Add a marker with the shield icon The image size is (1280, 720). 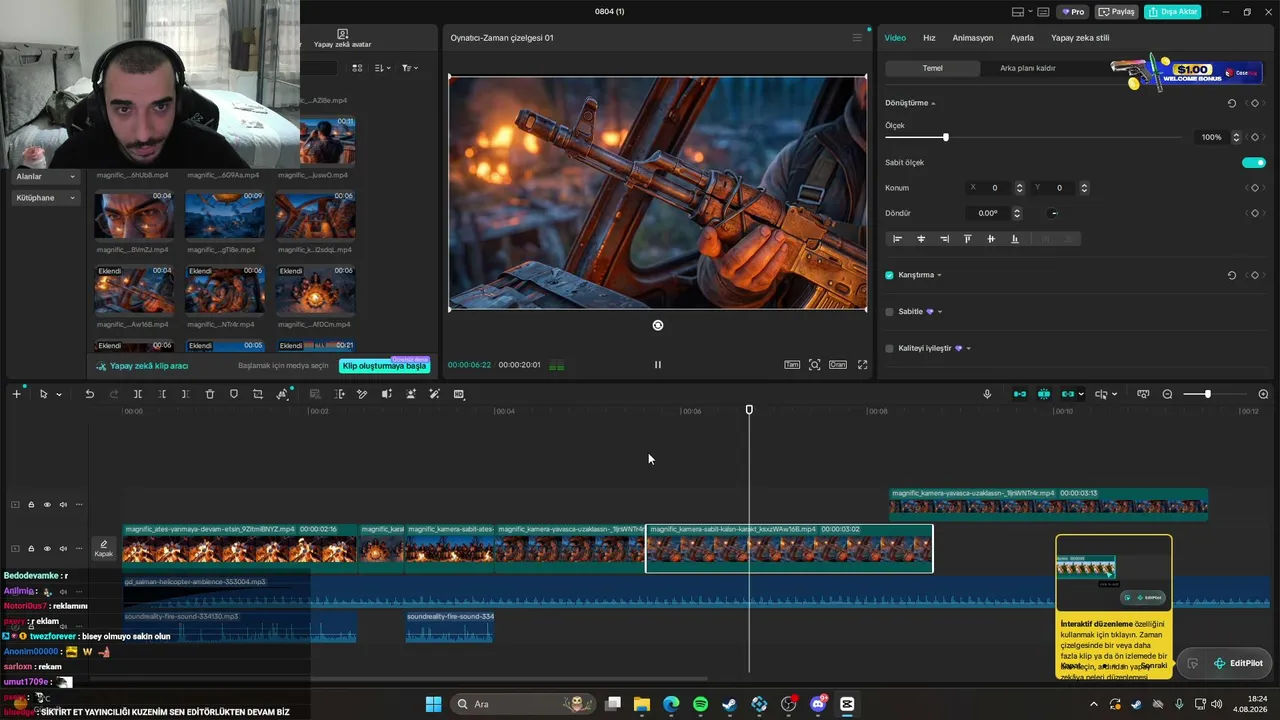click(x=234, y=394)
